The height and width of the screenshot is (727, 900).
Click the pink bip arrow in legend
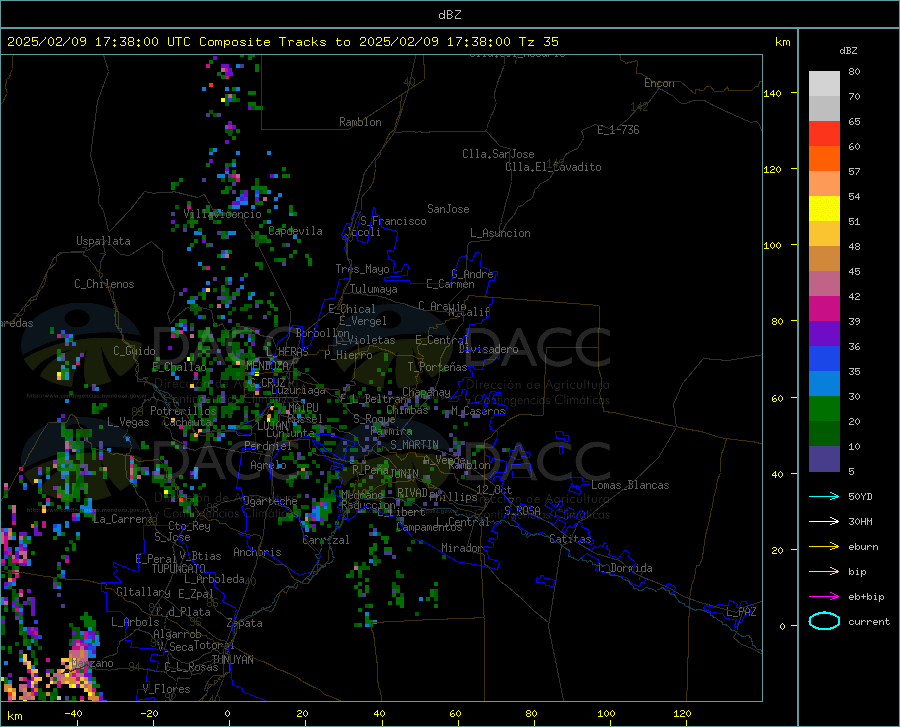(824, 572)
